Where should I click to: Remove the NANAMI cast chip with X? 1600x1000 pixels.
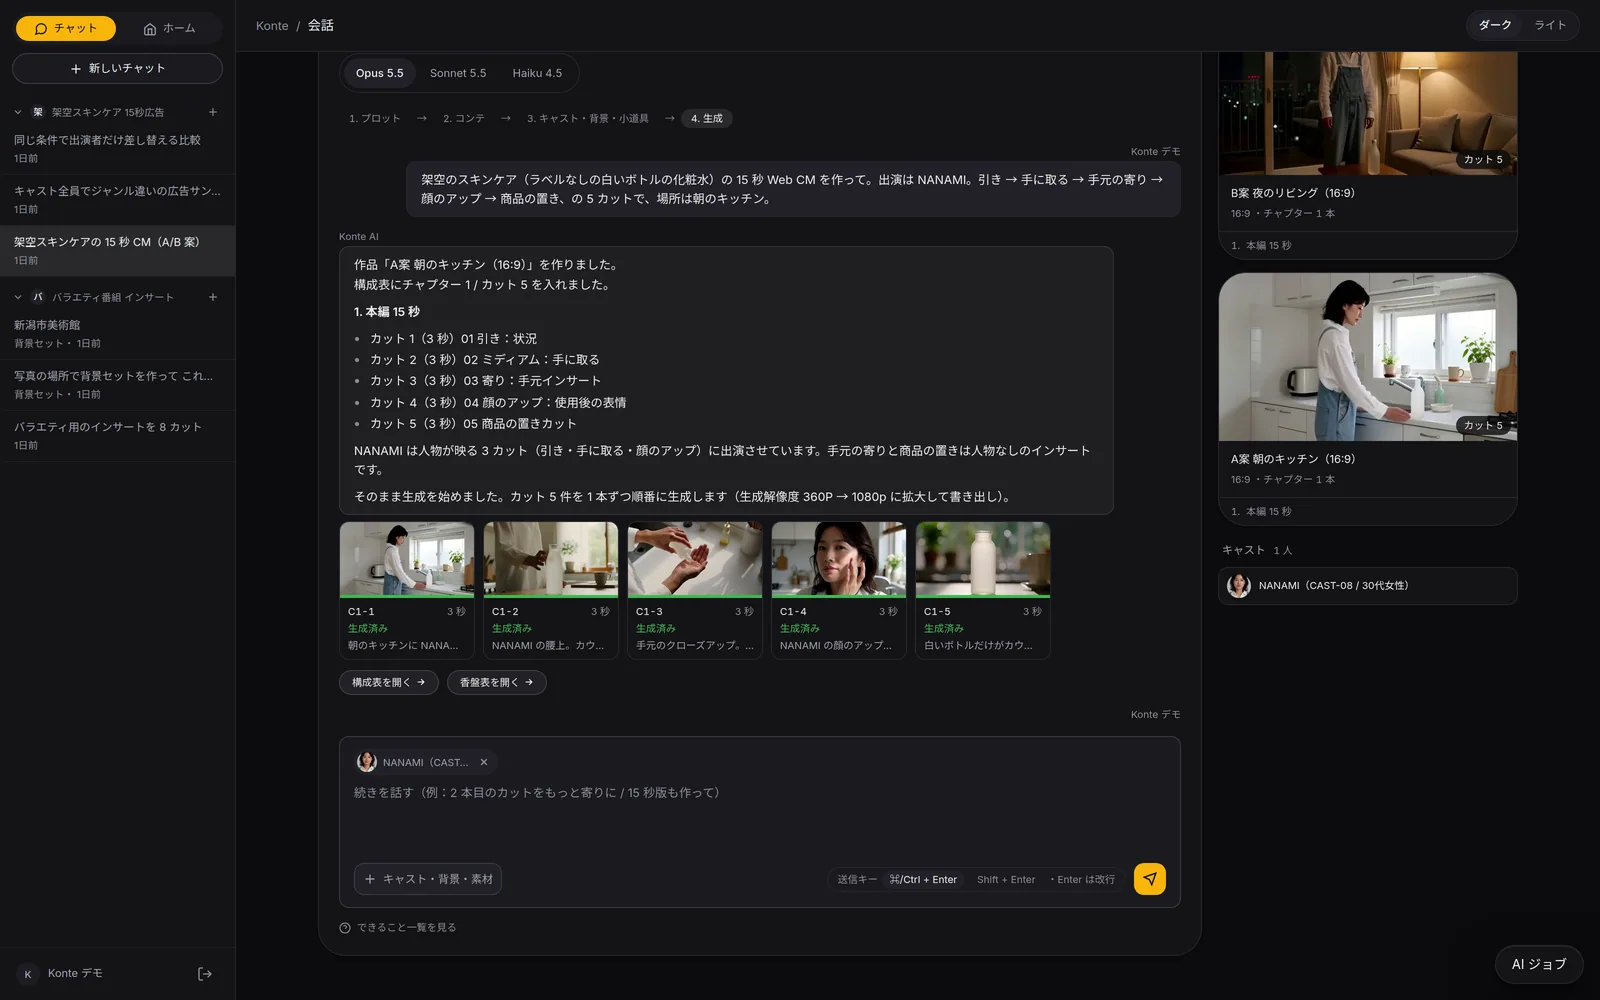(x=484, y=762)
